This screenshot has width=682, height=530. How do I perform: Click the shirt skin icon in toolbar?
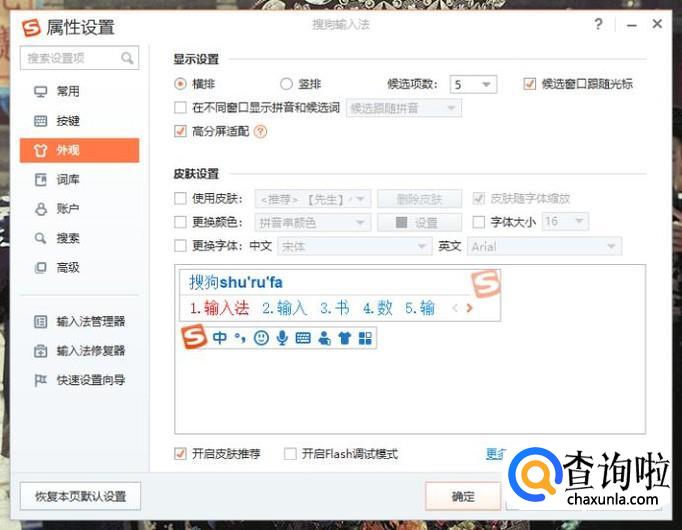(x=345, y=338)
